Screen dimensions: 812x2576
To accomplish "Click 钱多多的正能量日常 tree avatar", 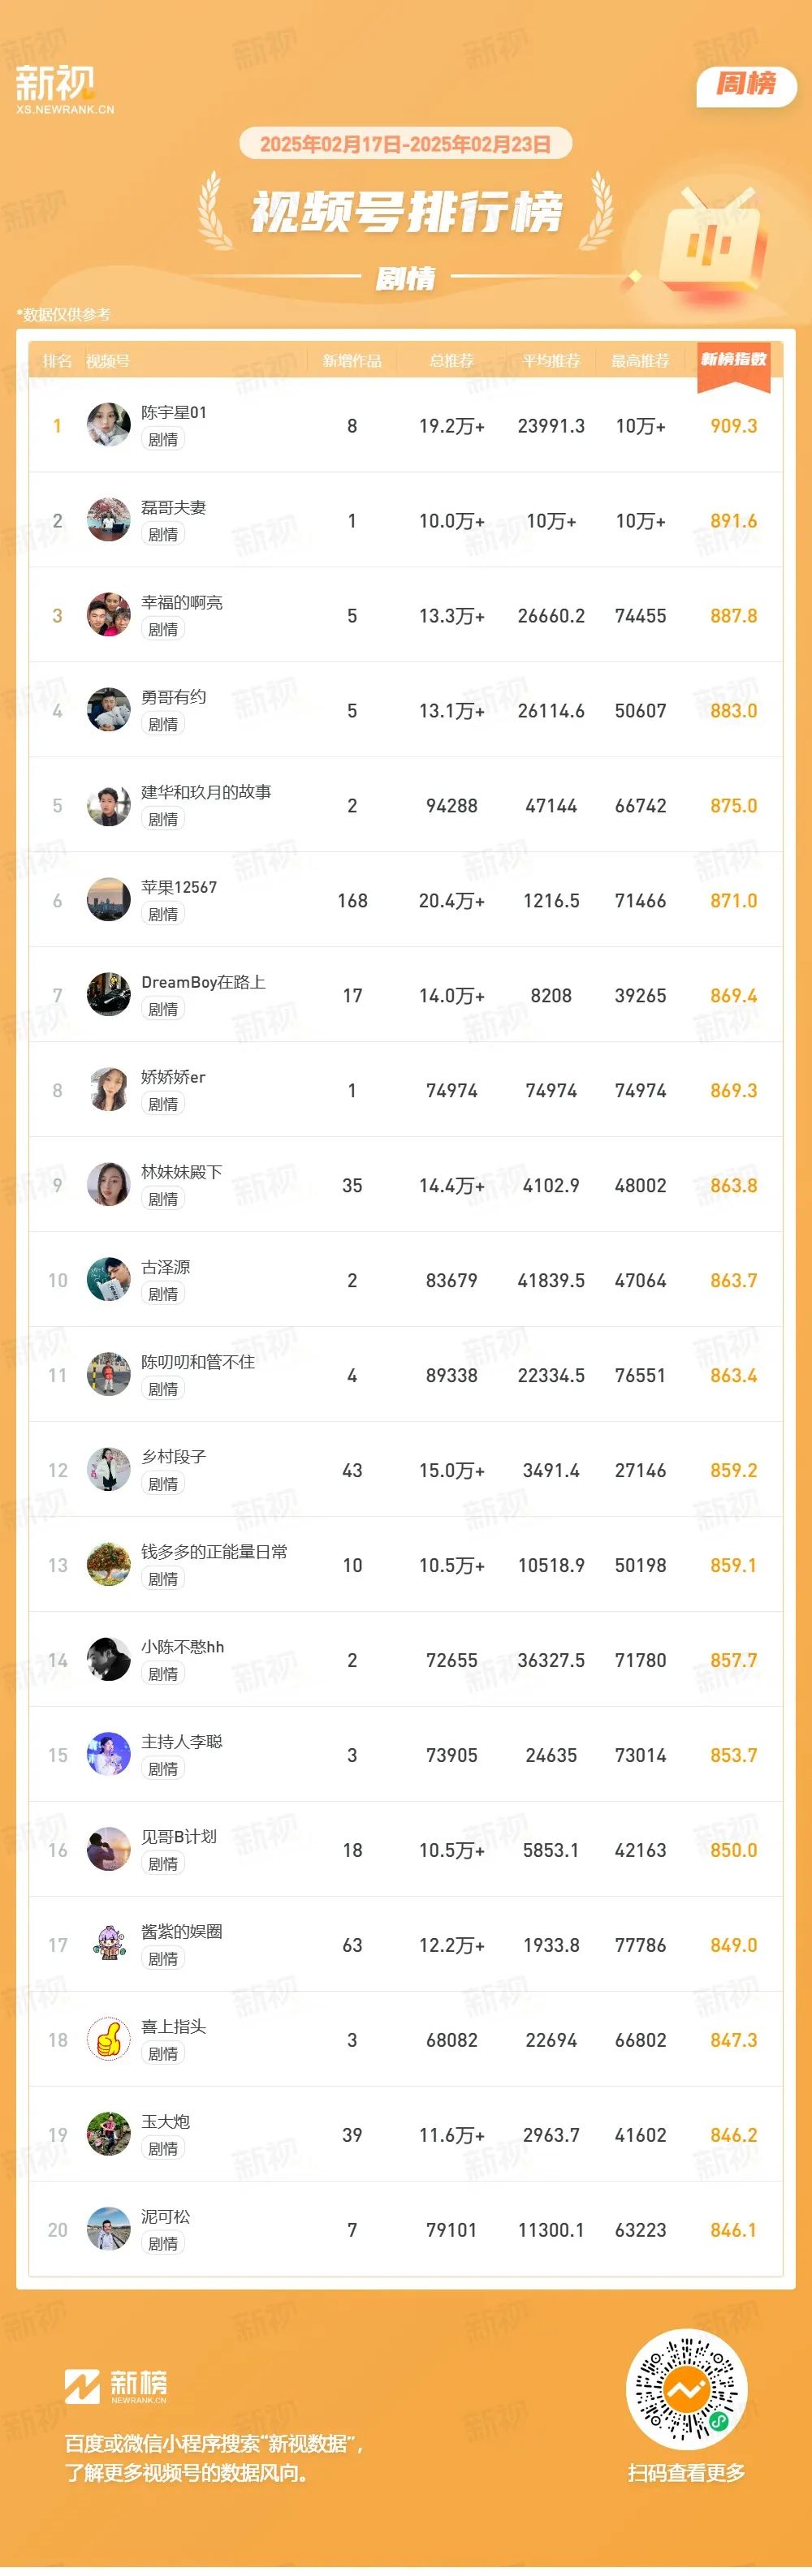I will click(x=109, y=1564).
